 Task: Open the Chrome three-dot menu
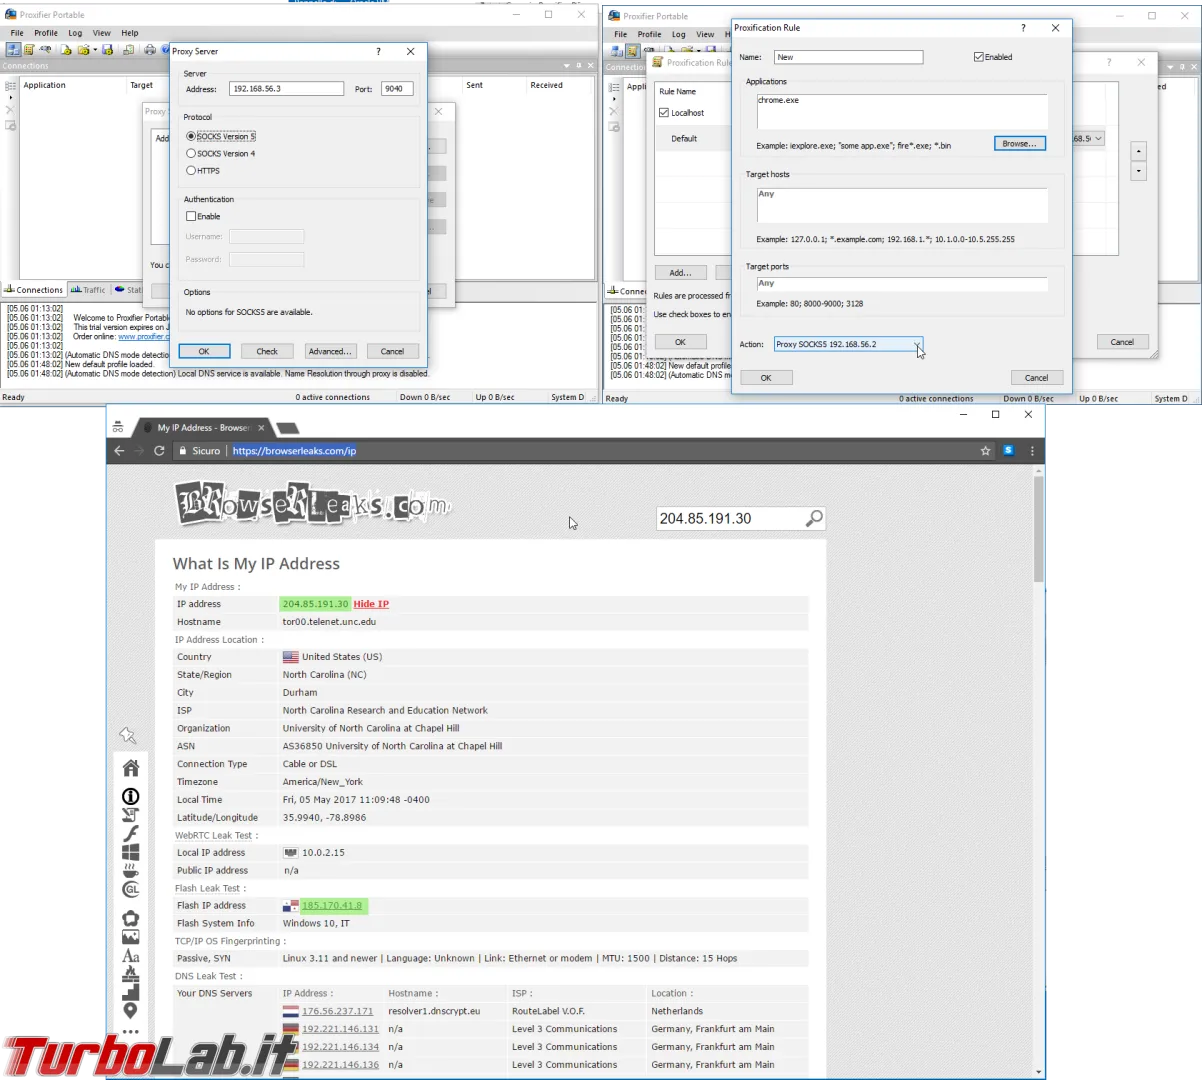(1032, 451)
